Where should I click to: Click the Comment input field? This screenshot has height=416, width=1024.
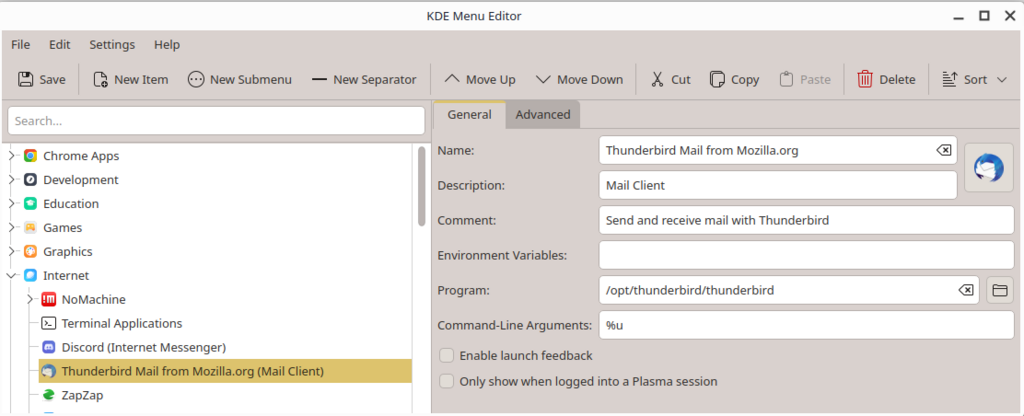807,220
